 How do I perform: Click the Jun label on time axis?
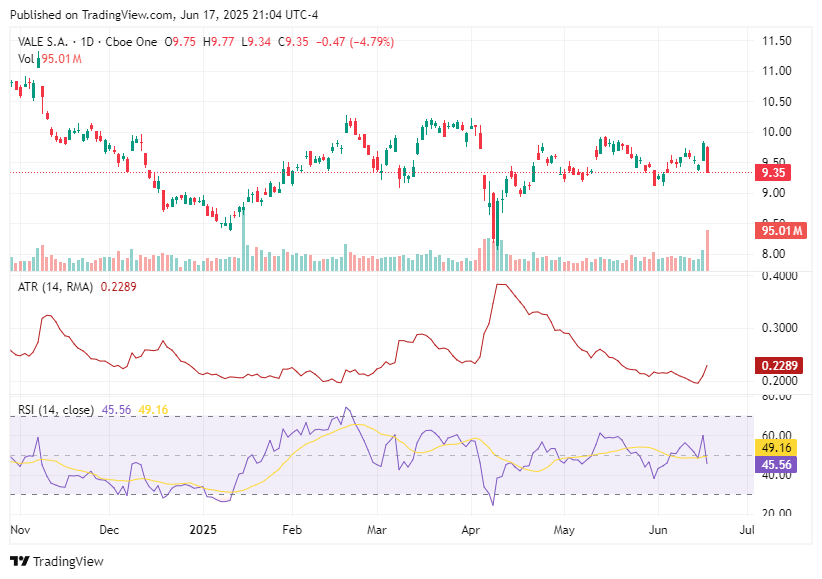click(x=658, y=530)
